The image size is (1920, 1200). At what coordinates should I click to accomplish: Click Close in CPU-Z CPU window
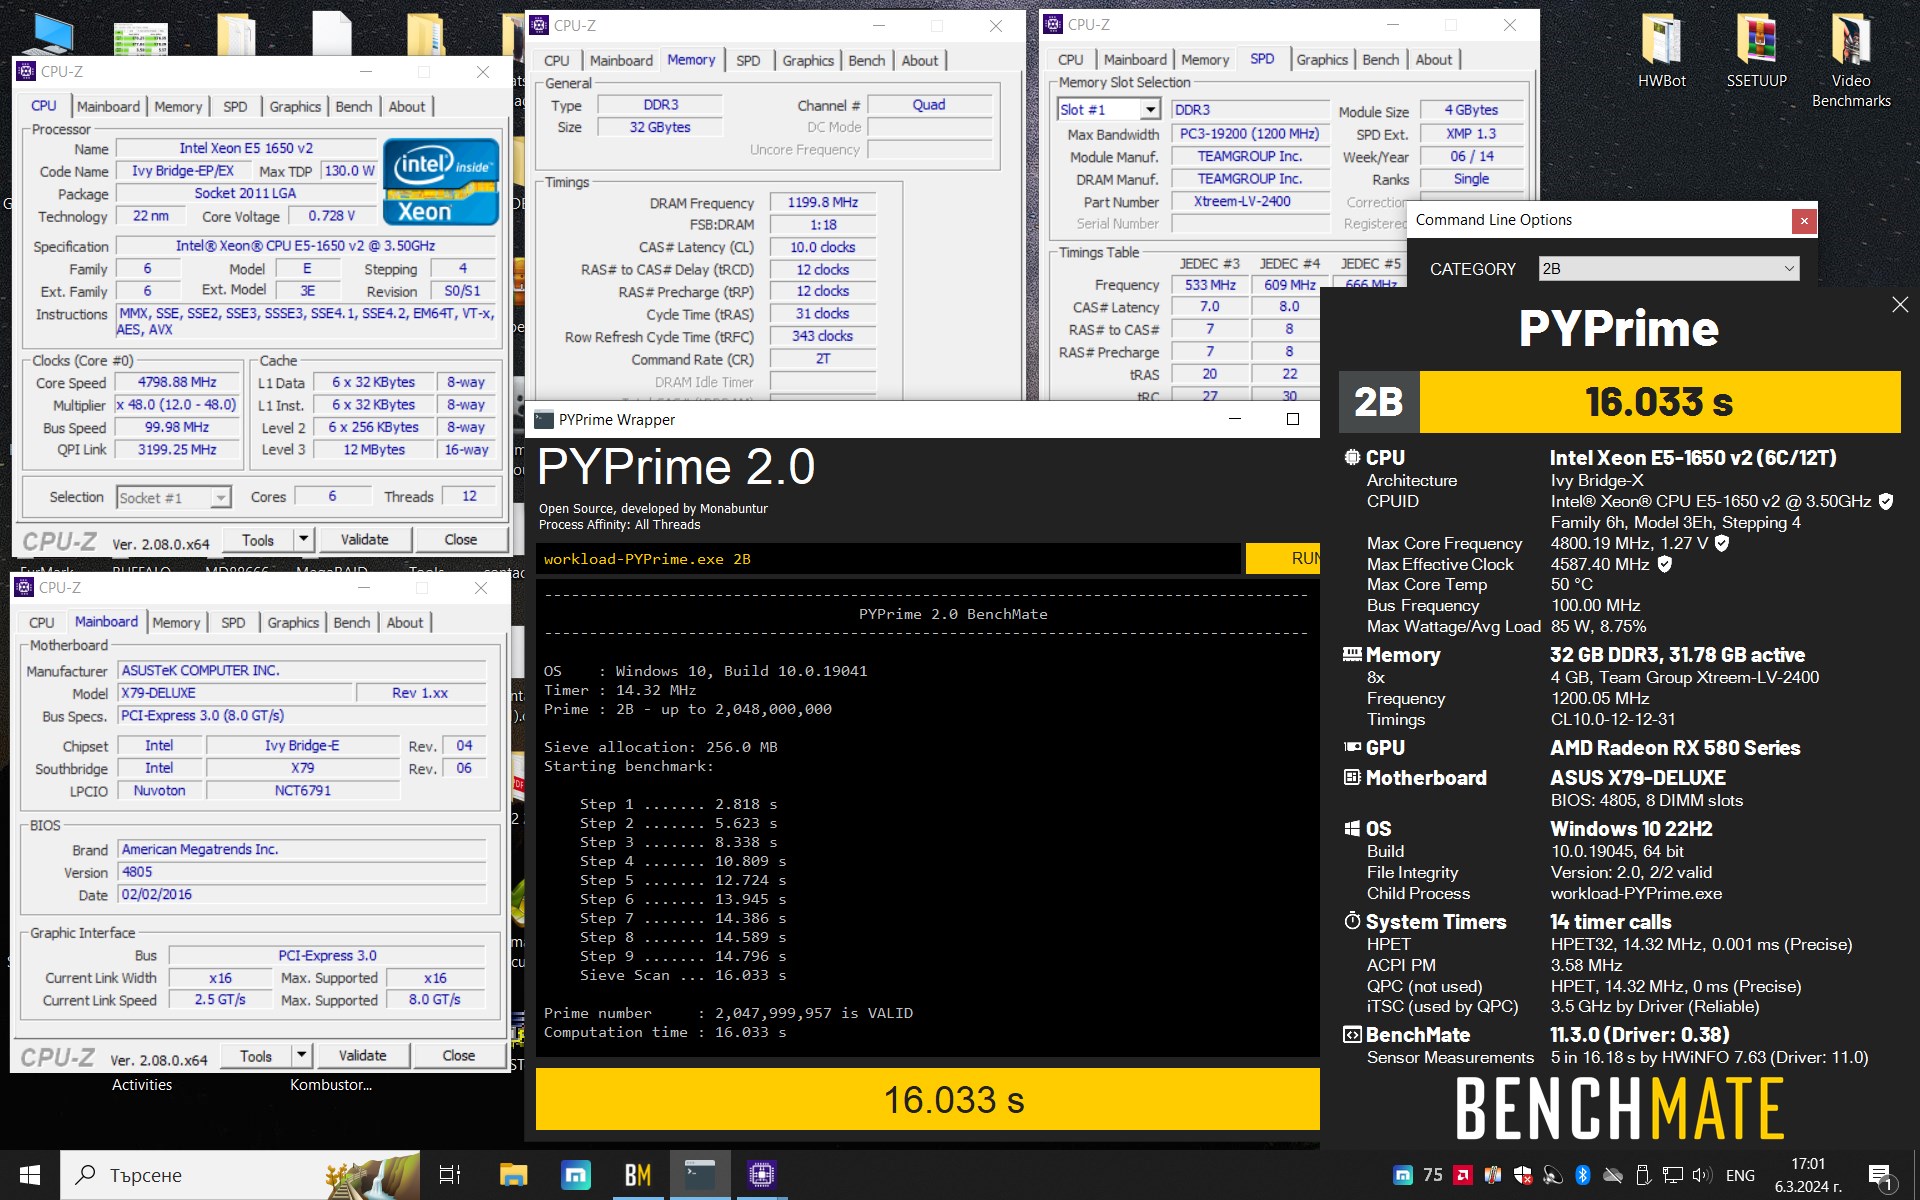click(461, 539)
